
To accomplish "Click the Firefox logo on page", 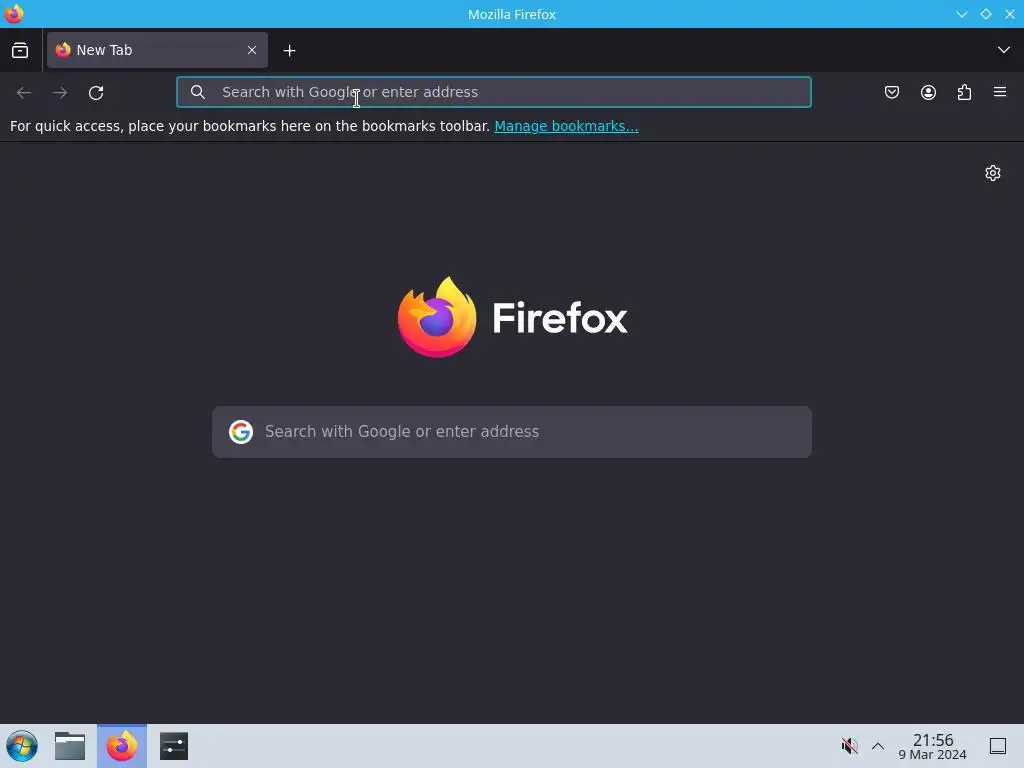I will click(512, 317).
